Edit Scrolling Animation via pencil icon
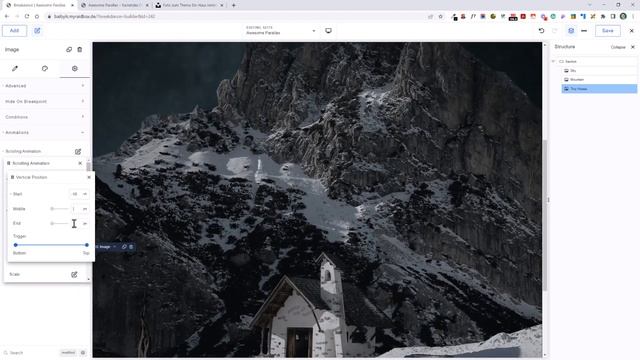Screen dimensions: 640x360 78,151
